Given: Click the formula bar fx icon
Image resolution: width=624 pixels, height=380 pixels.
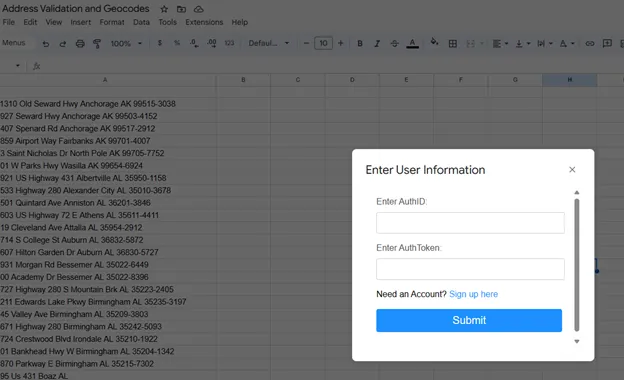Looking at the screenshot, I should [37, 66].
